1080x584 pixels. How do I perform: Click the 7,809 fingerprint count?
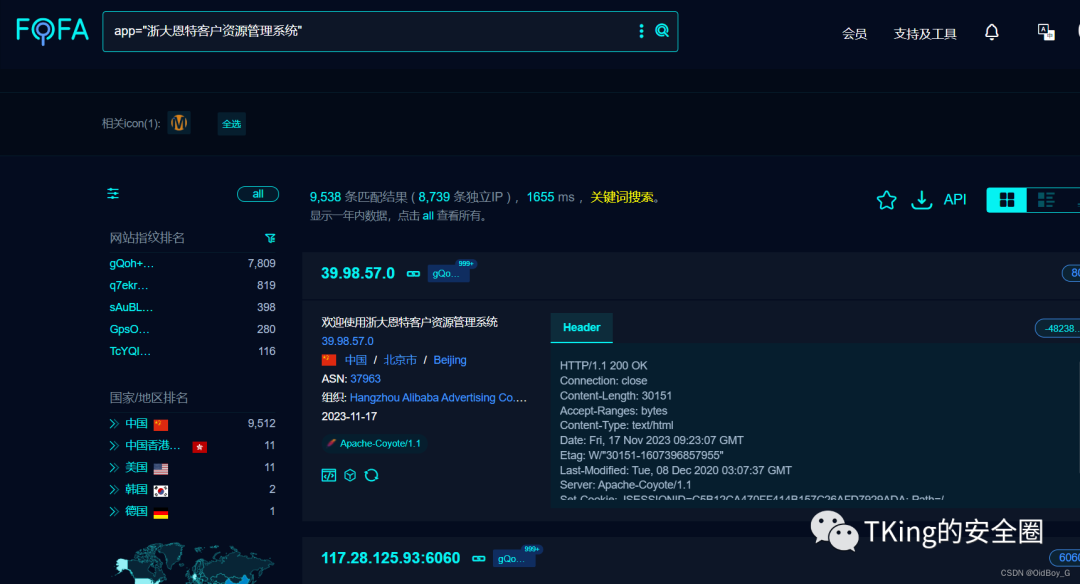point(262,264)
